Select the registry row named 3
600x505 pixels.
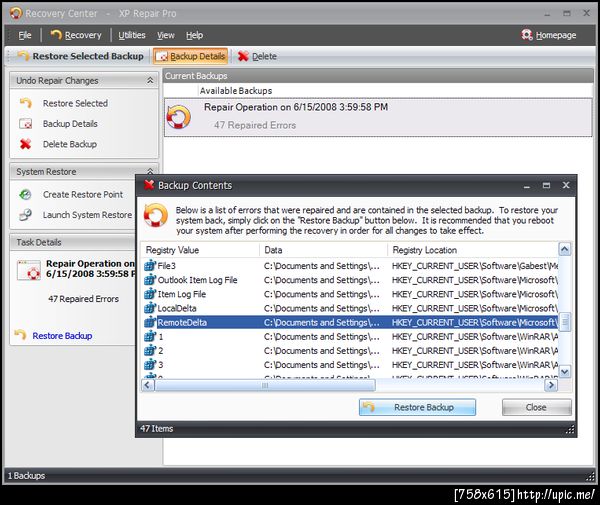(x=351, y=365)
